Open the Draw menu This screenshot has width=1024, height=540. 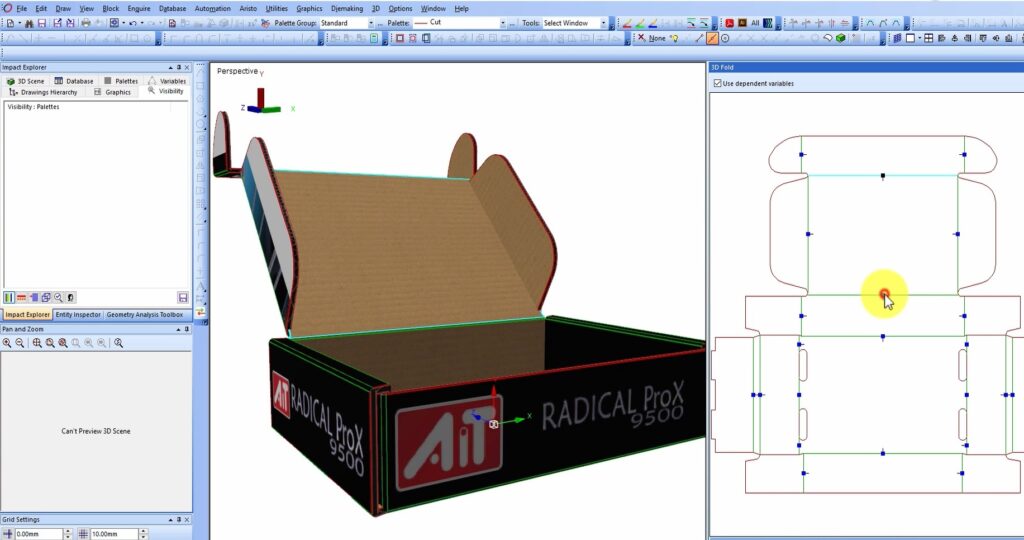pyautogui.click(x=63, y=8)
